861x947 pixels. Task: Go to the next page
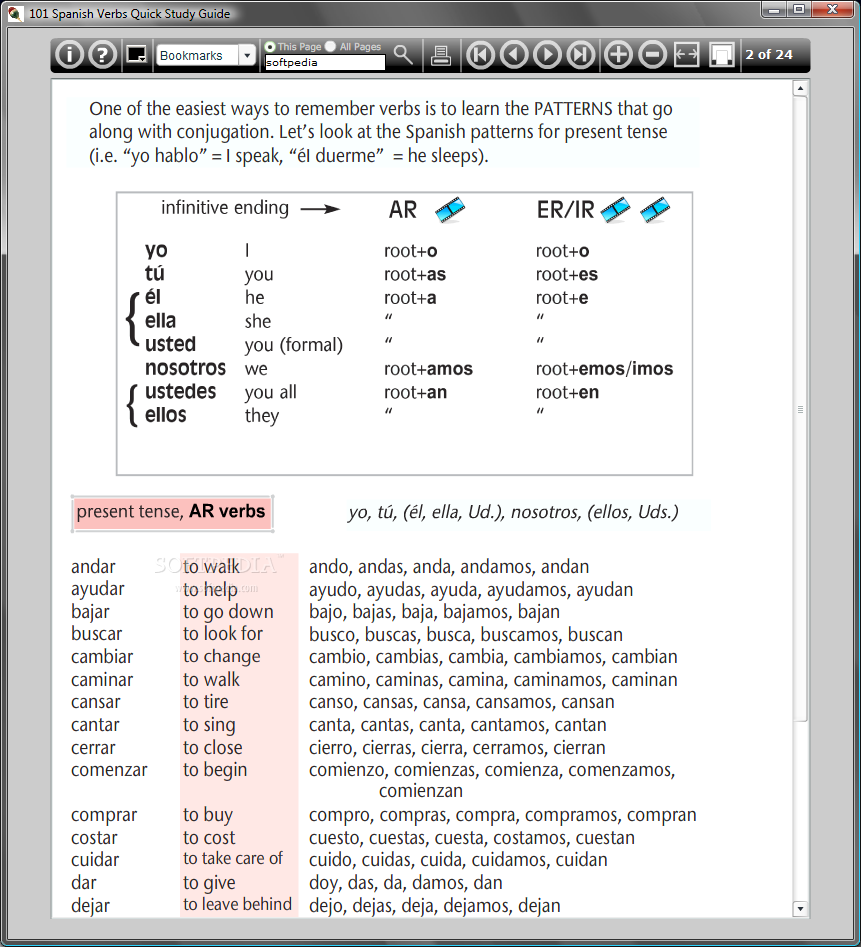[548, 55]
